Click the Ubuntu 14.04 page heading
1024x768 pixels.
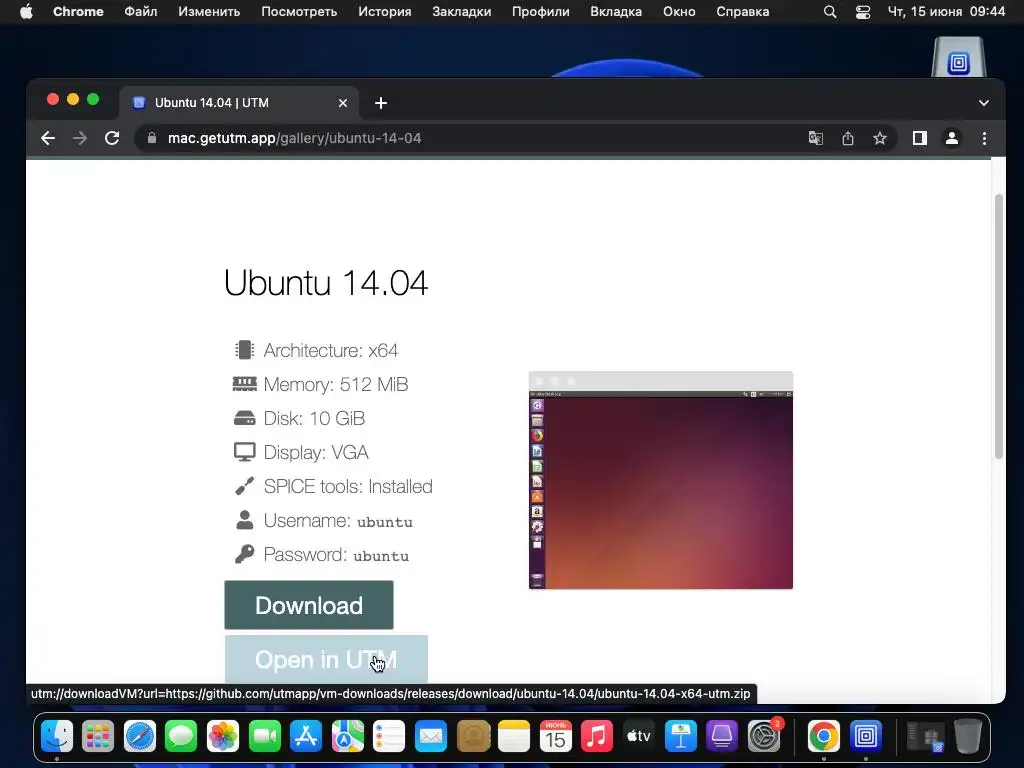point(325,283)
